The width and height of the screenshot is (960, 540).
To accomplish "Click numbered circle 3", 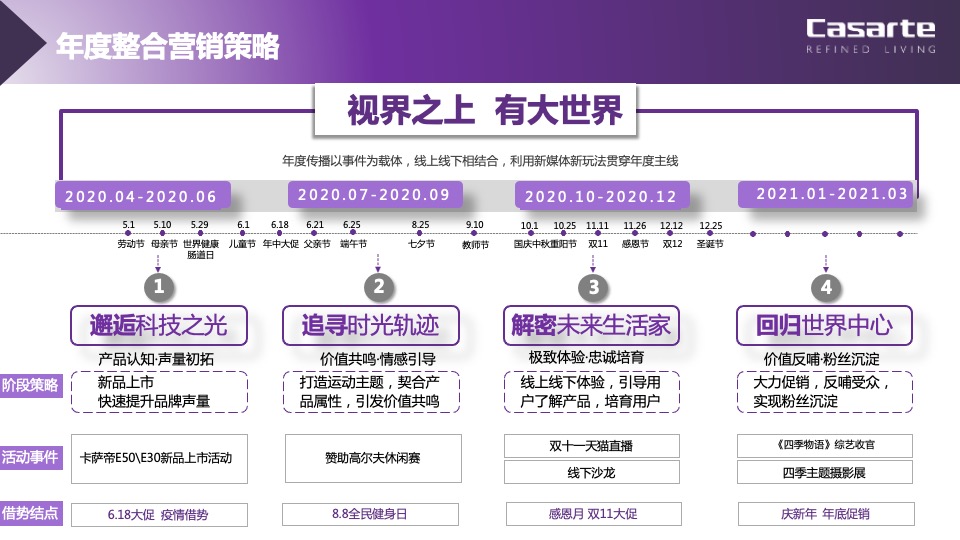I will 593,287.
